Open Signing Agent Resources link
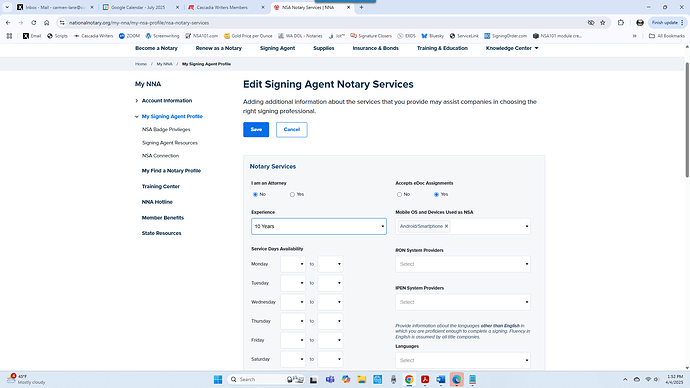690x388 pixels. [169, 143]
